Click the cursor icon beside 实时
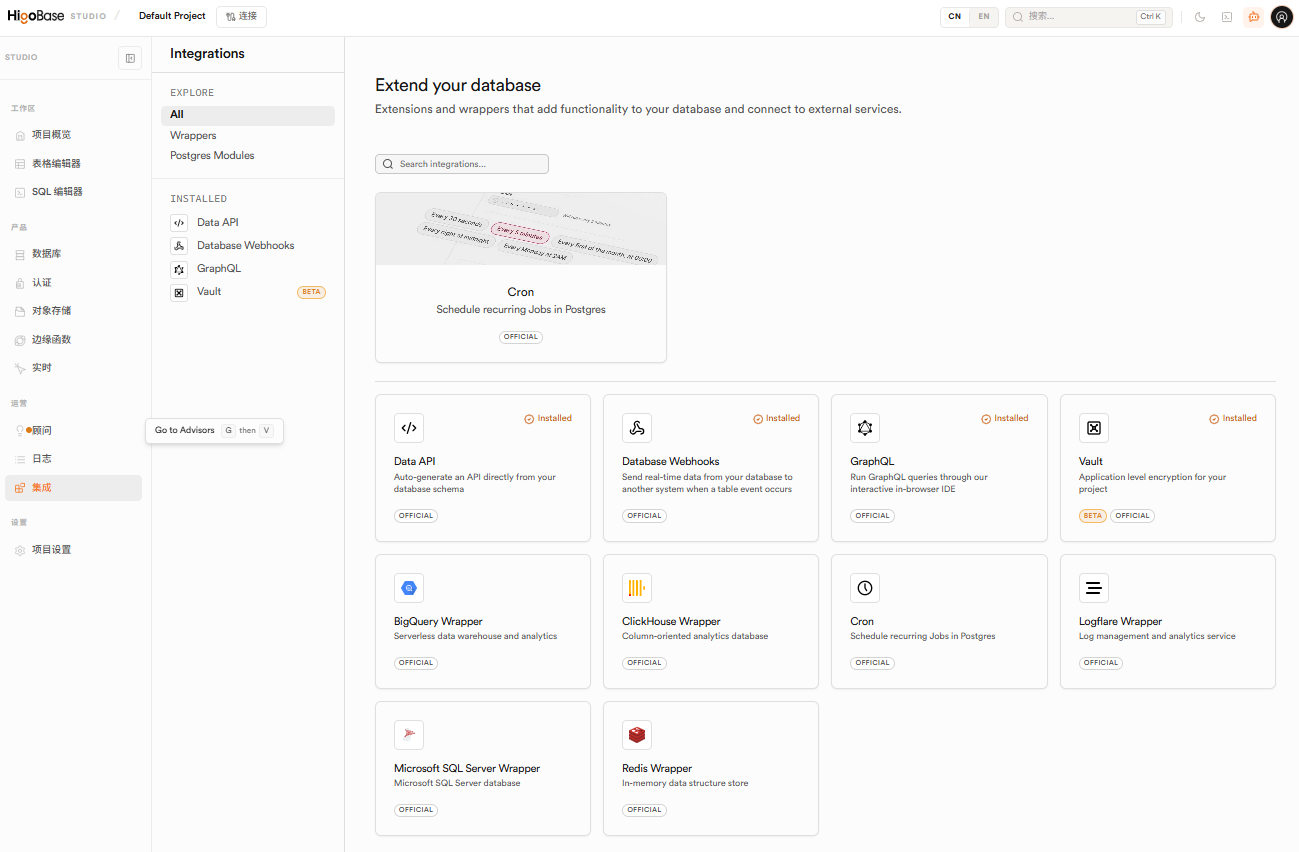The image size is (1299, 852). click(x=20, y=368)
